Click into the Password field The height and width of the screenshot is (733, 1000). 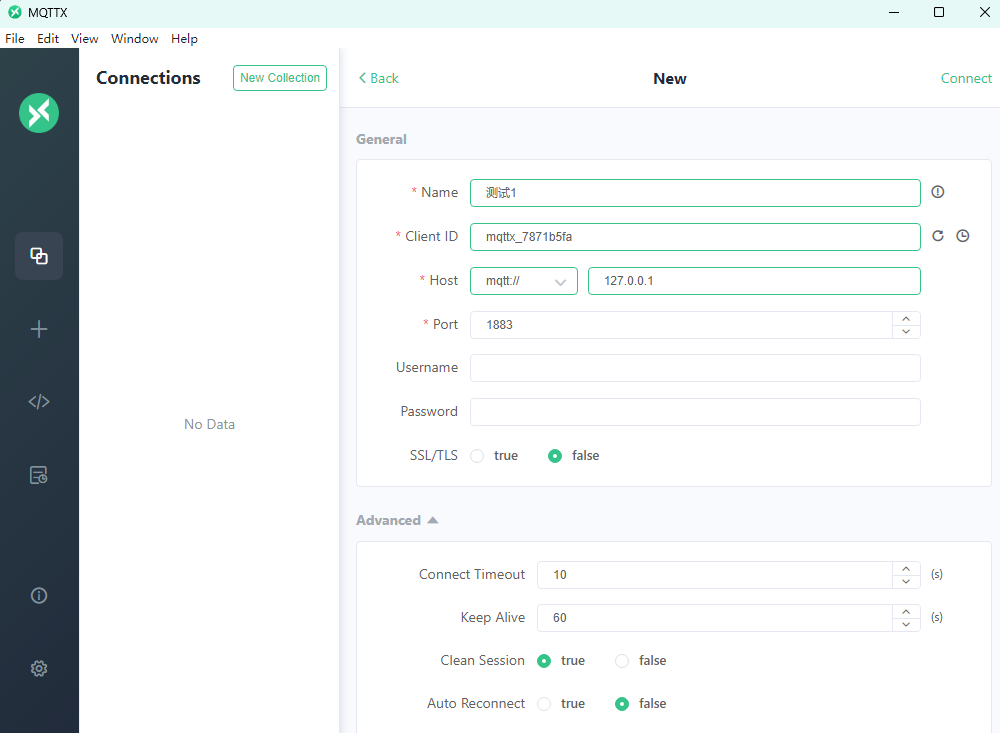click(695, 412)
